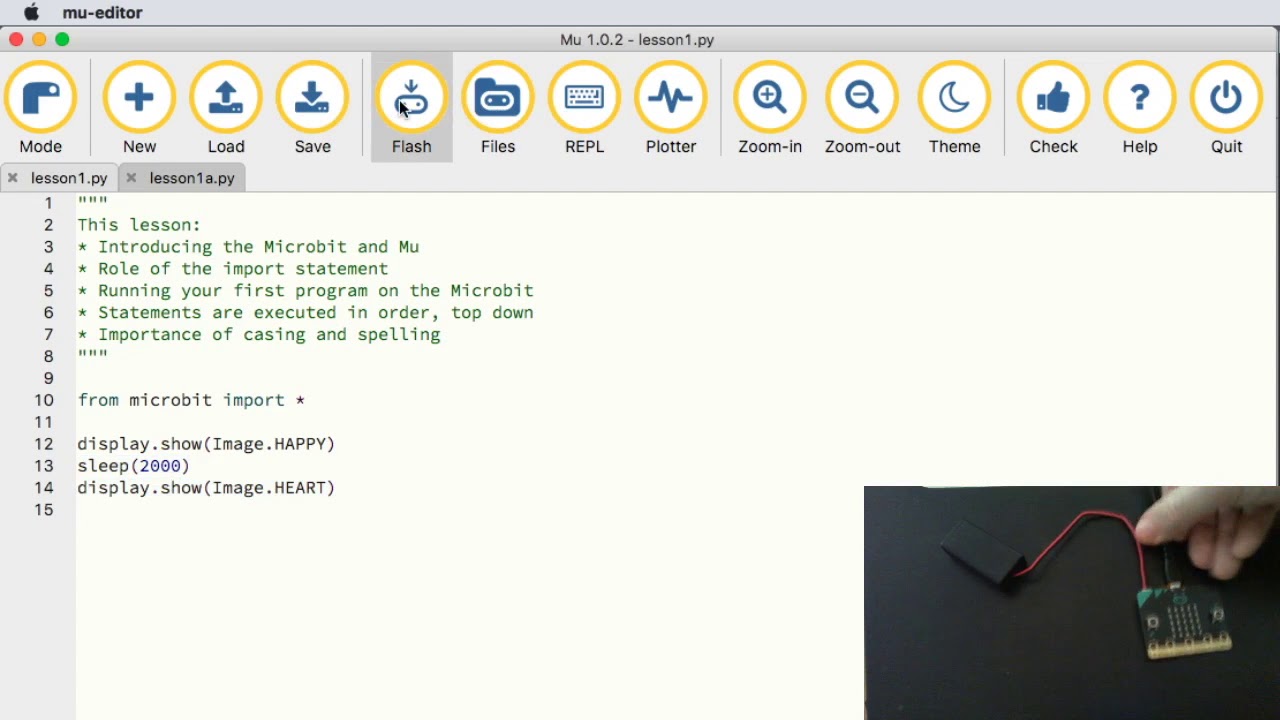1280x720 pixels.
Task: Click the line 'from microbit import *'
Action: 192,400
